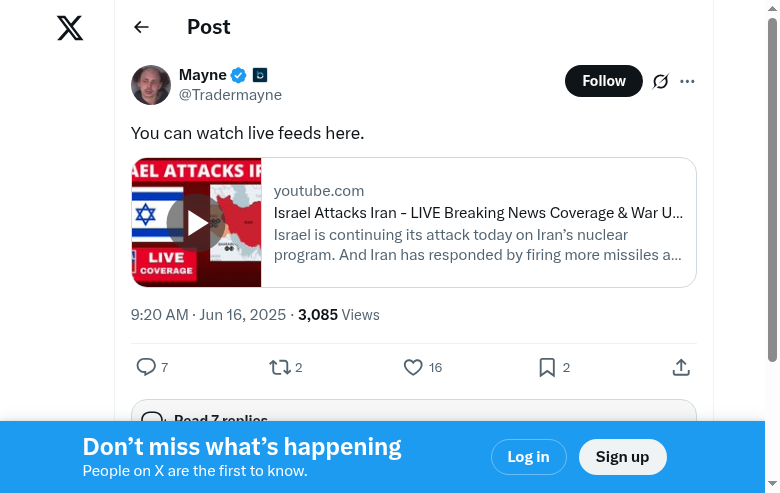Bookmark this post
780x493 pixels.
pyautogui.click(x=547, y=367)
